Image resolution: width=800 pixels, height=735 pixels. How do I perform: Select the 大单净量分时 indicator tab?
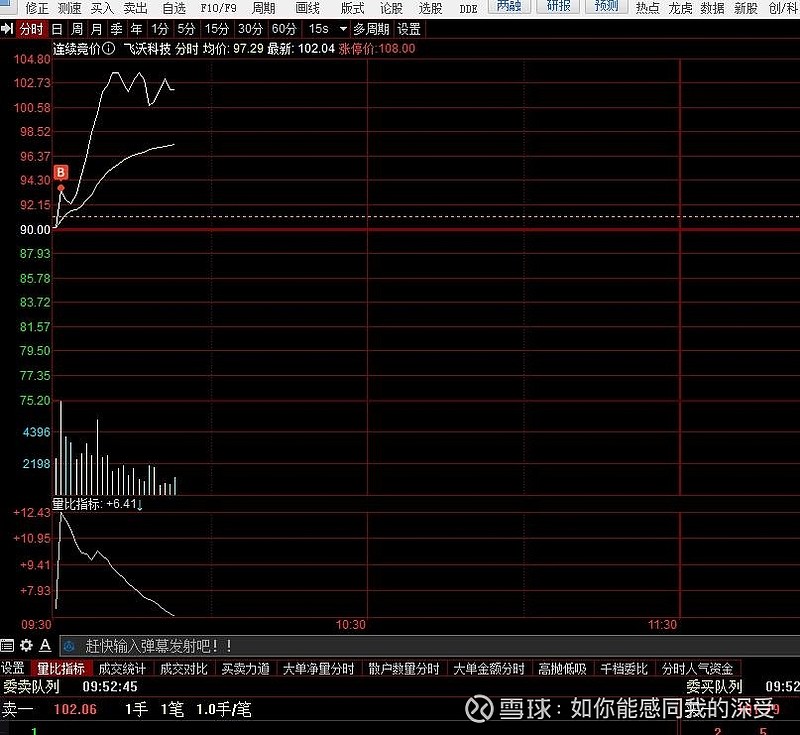click(x=318, y=668)
